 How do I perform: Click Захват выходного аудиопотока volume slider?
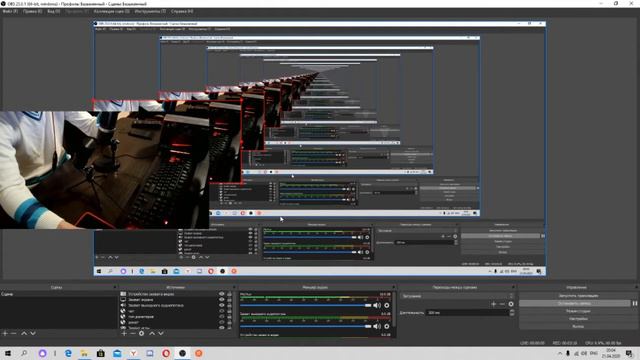point(305,326)
